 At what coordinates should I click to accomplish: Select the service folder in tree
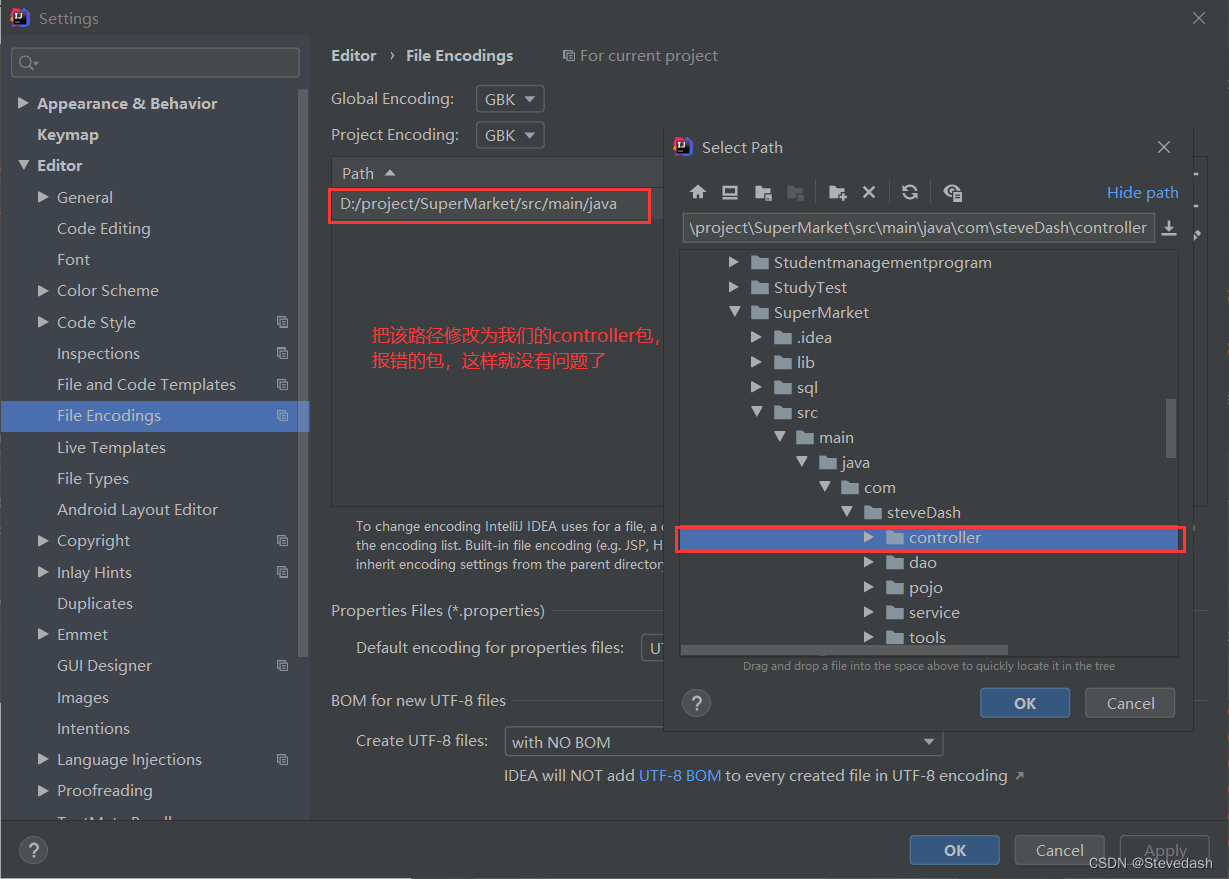coord(934,612)
